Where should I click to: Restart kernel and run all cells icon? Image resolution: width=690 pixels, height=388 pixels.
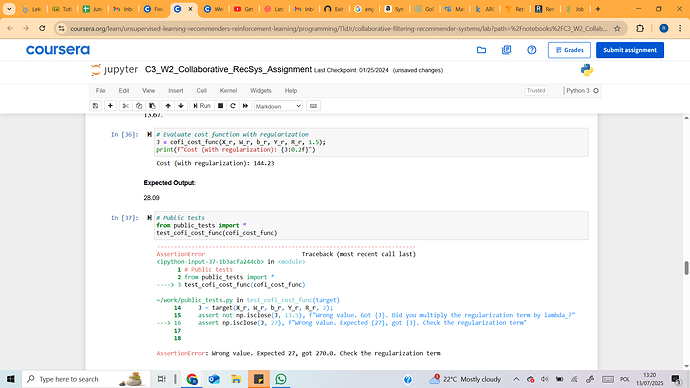(x=245, y=106)
